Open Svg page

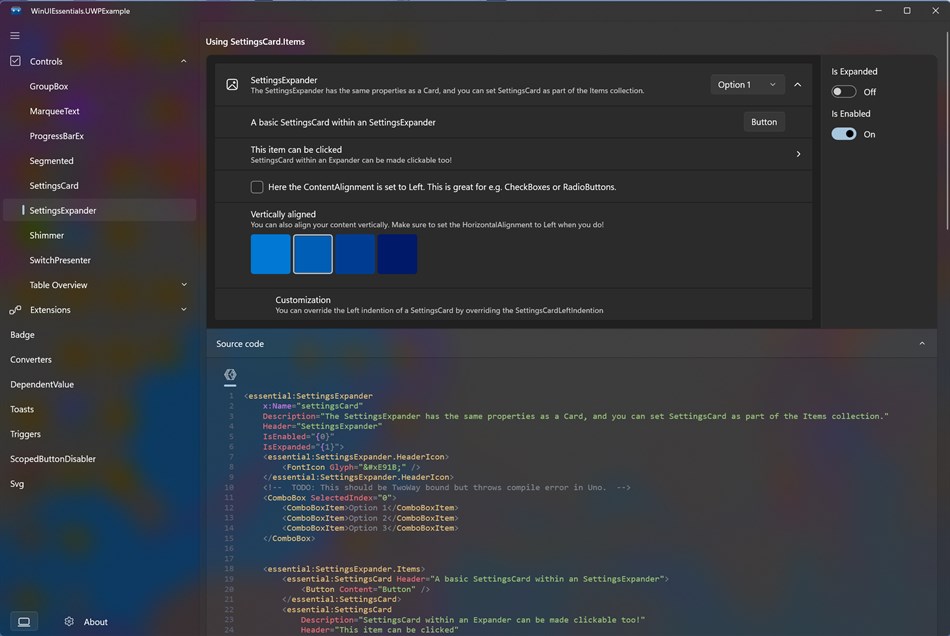[99, 483]
